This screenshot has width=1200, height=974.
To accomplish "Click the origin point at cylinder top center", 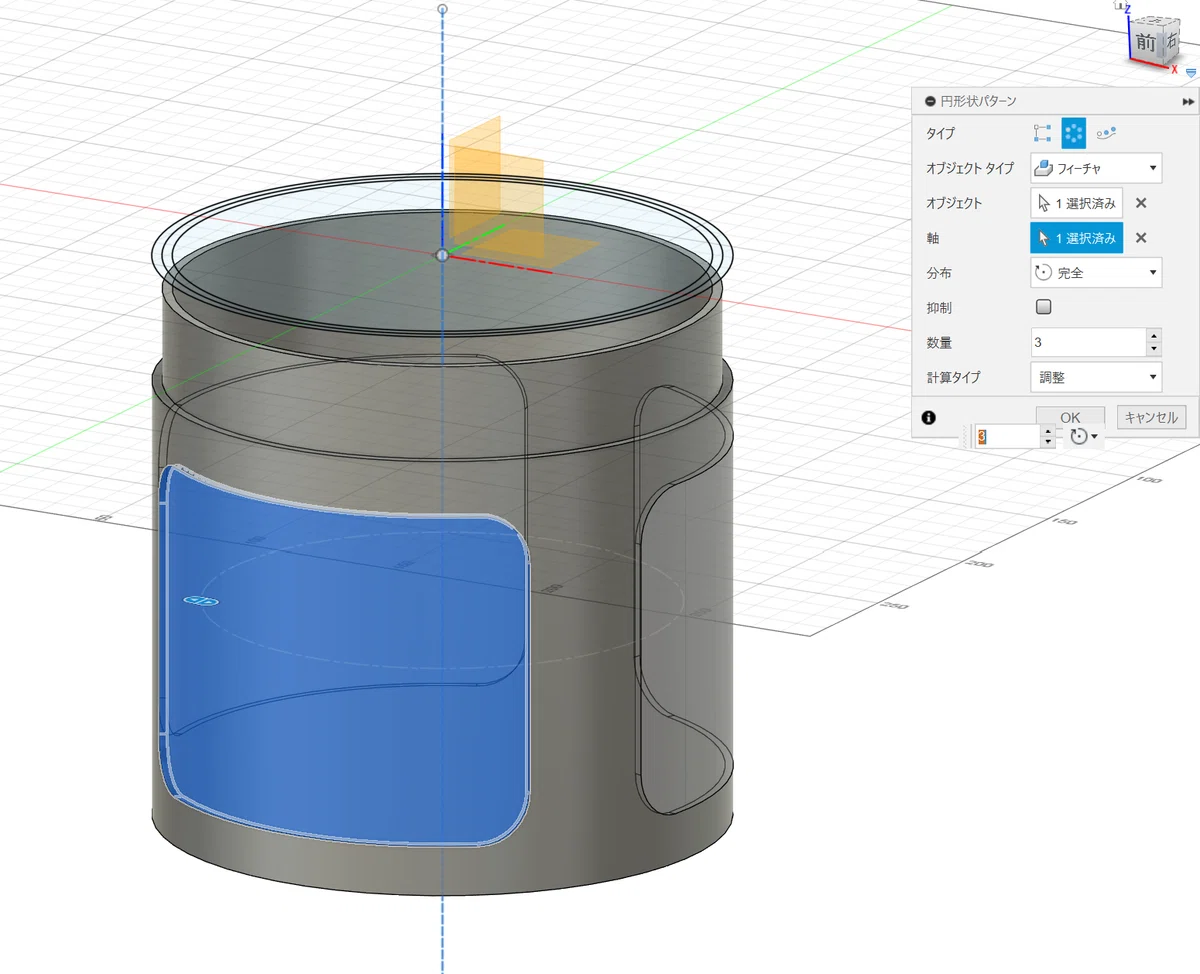I will pyautogui.click(x=443, y=256).
